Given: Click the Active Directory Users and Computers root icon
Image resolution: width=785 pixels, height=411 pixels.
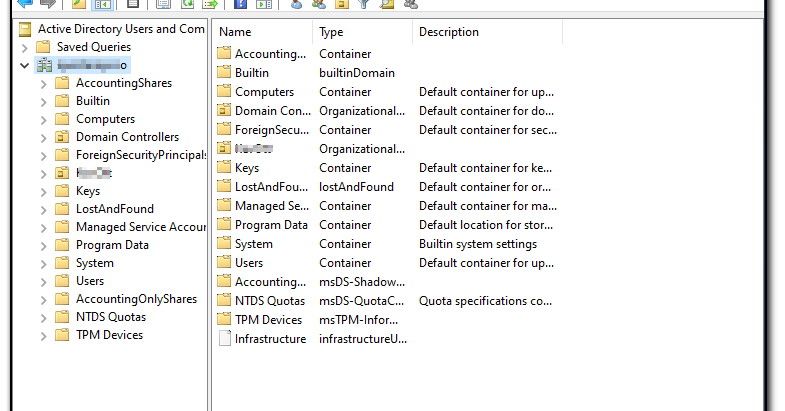Looking at the screenshot, I should pos(25,30).
